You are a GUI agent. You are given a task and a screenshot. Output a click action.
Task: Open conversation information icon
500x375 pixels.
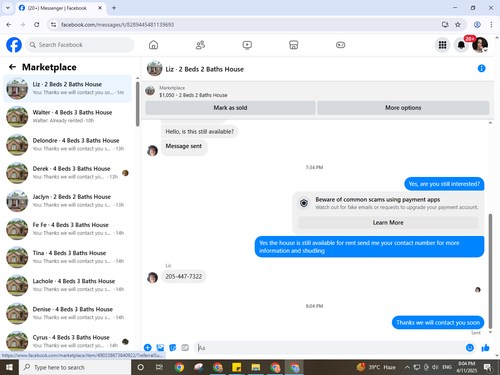(481, 68)
